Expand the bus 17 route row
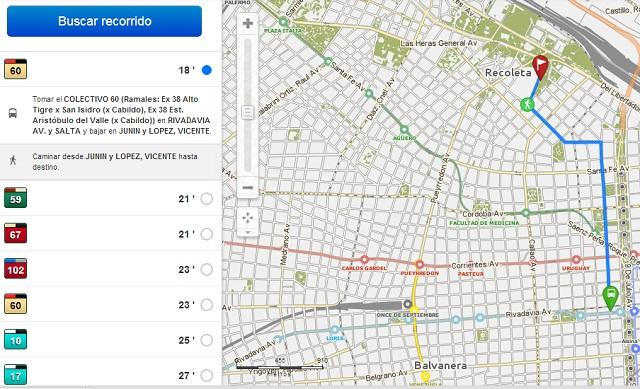Viewport: 640px width, 389px height. pyautogui.click(x=110, y=375)
